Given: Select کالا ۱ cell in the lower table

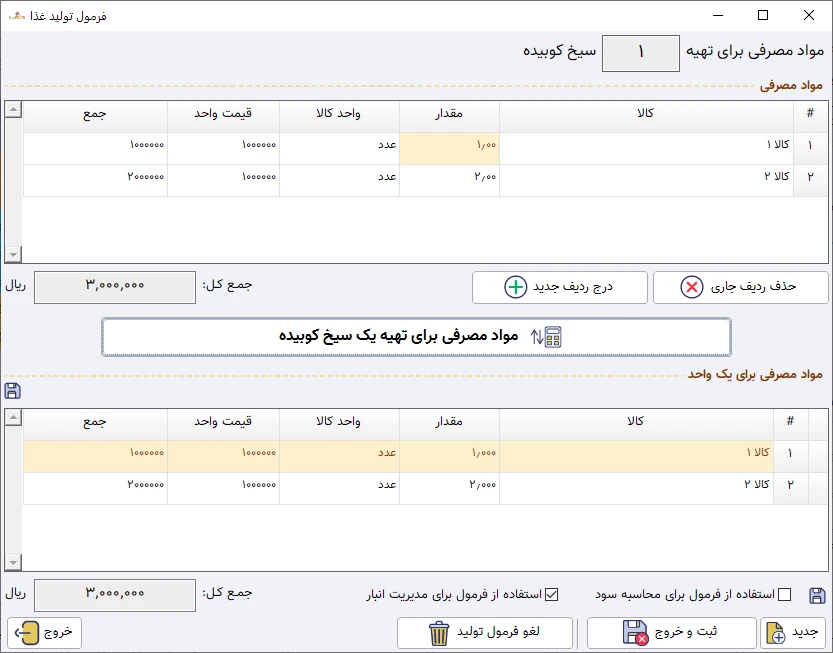Looking at the screenshot, I should pyautogui.click(x=636, y=456).
